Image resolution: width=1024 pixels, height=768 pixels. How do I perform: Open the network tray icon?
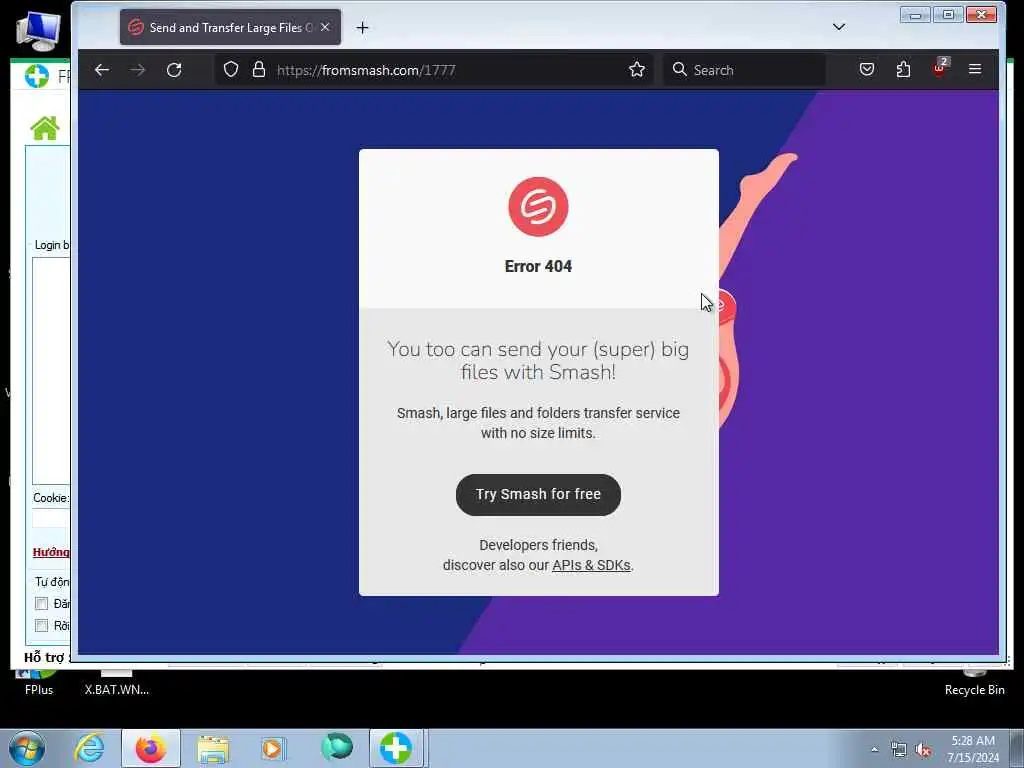[899, 750]
